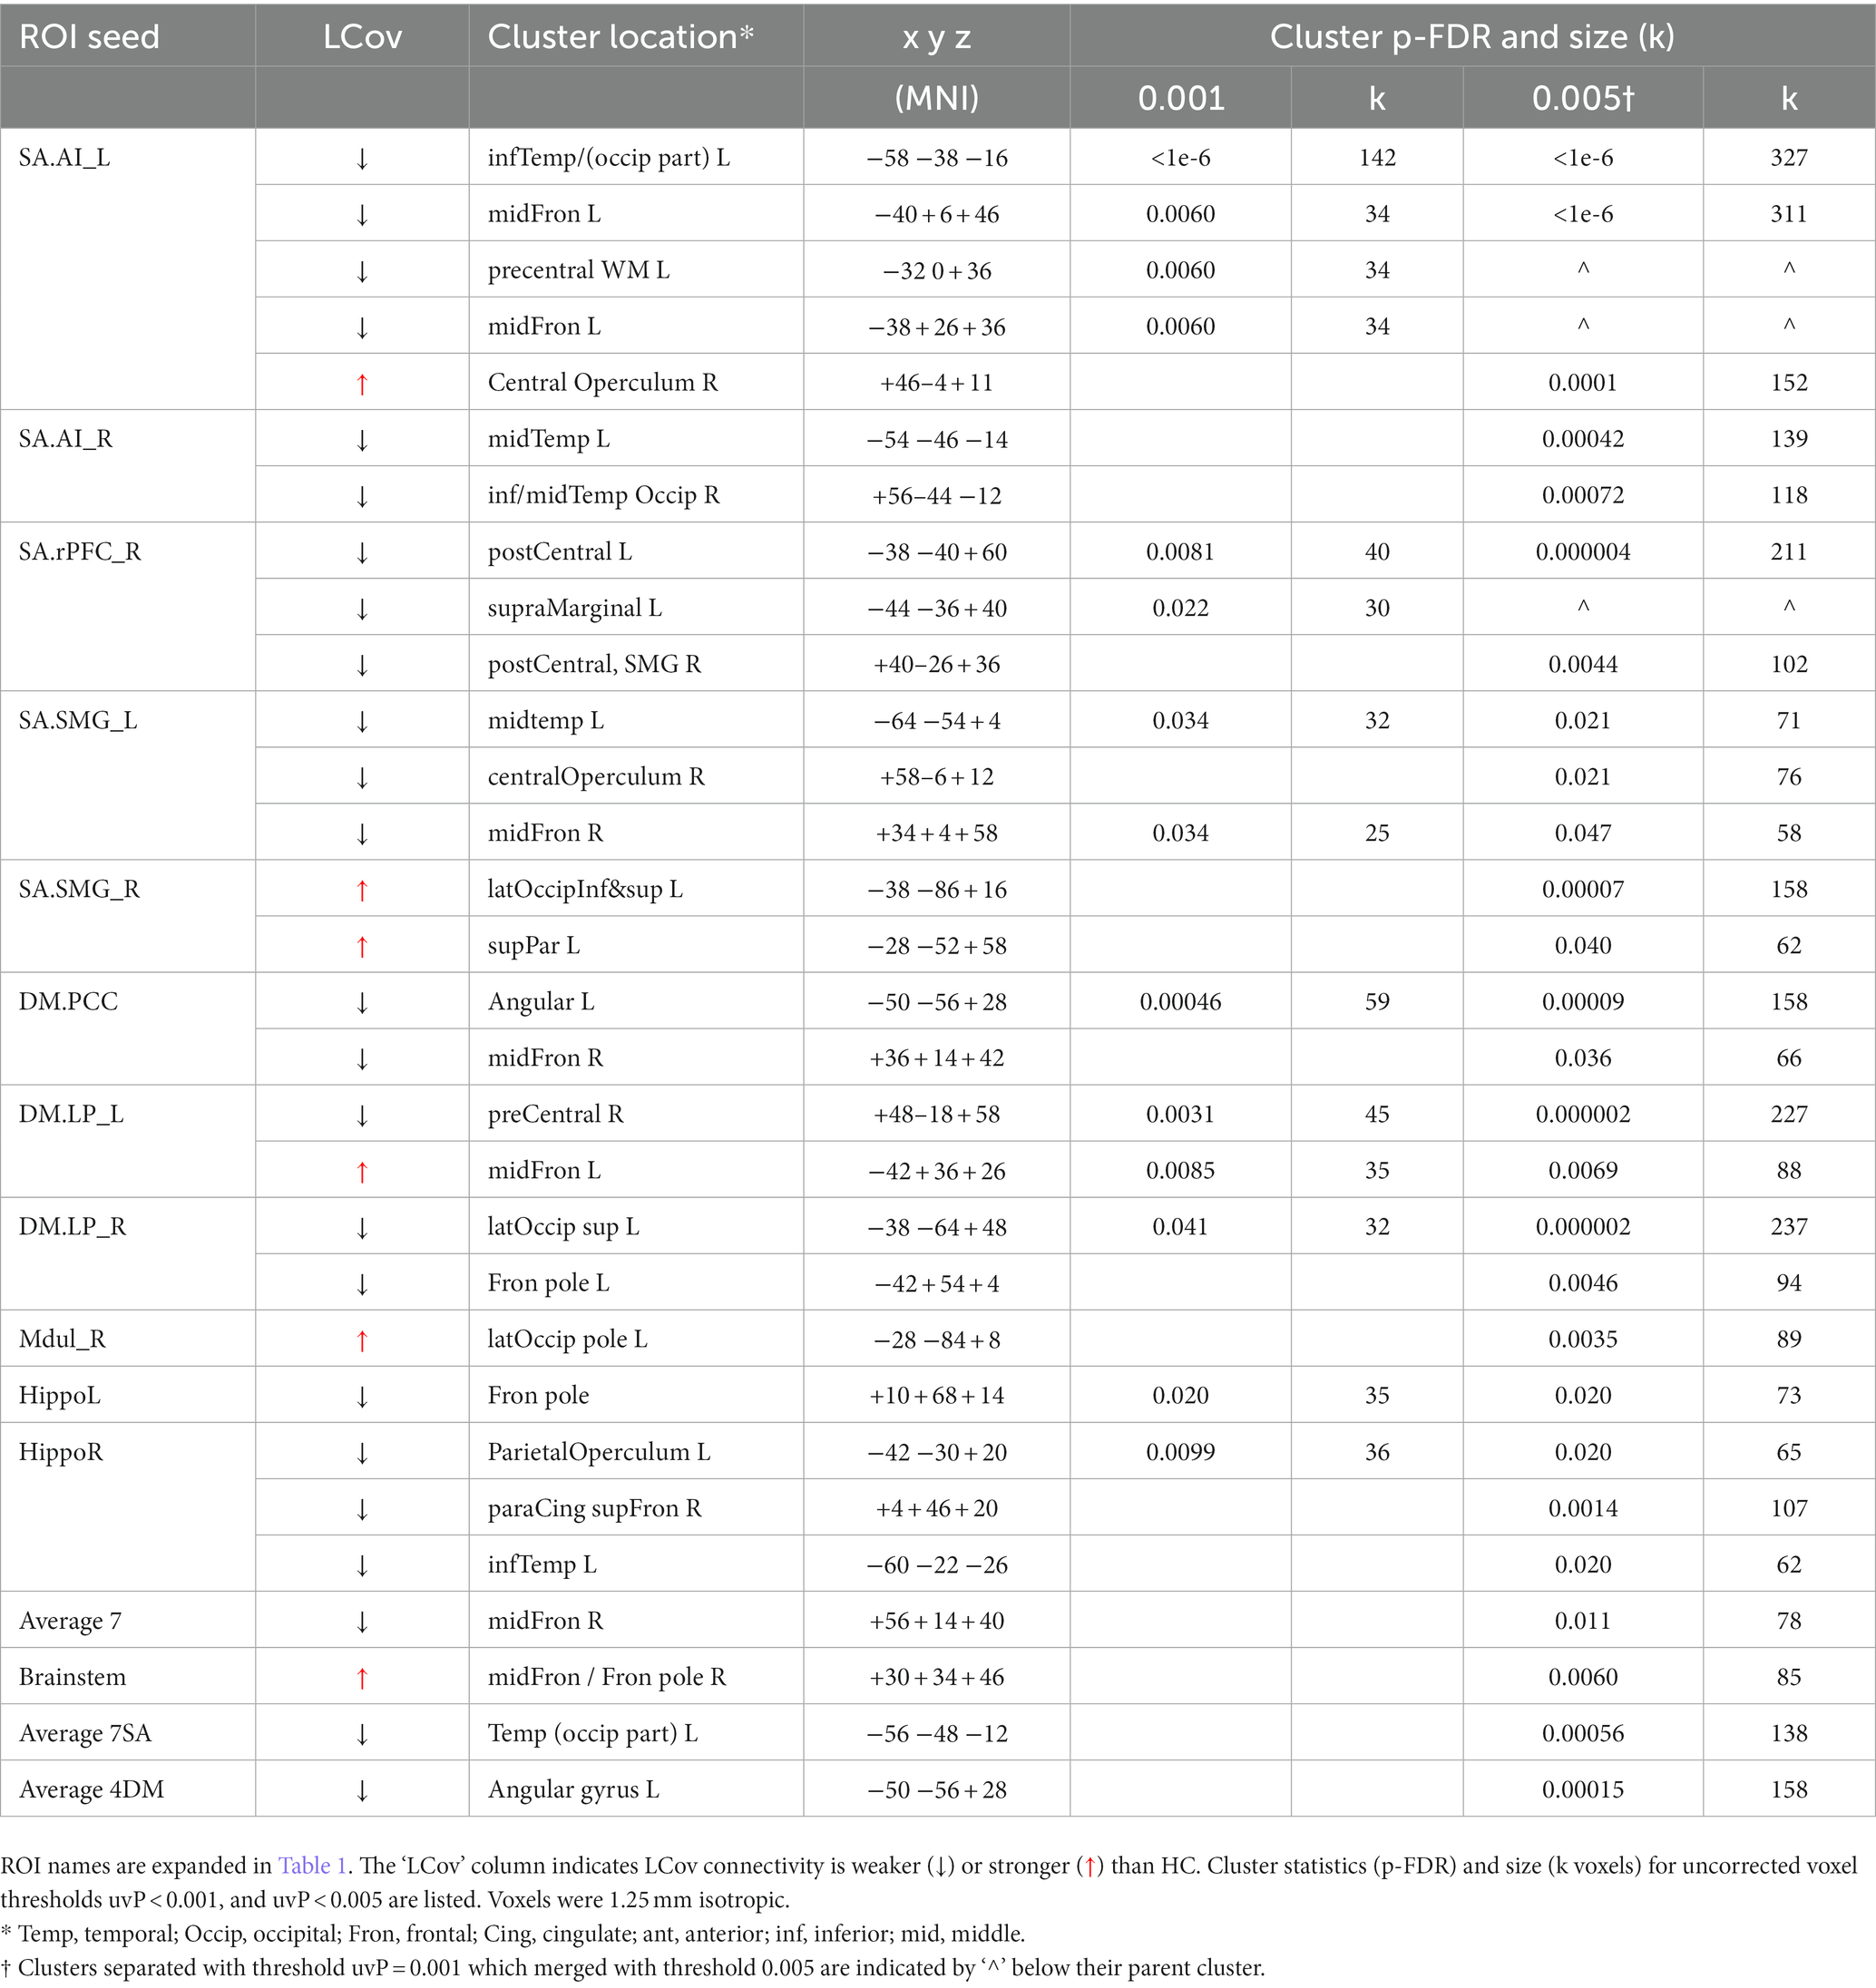Click the cluster size 142

[x=1377, y=158]
